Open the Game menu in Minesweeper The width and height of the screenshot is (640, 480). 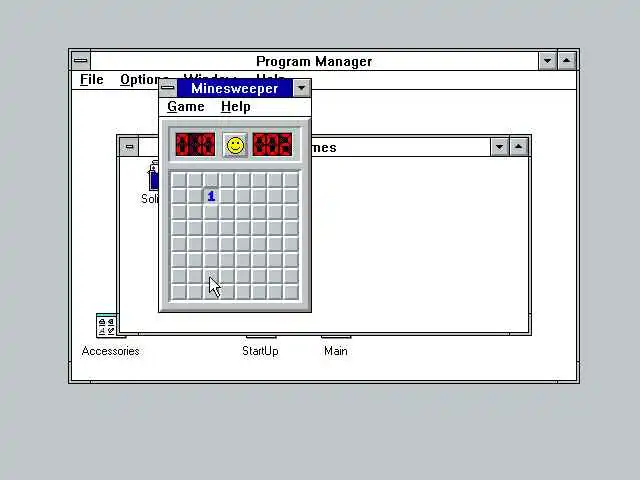pyautogui.click(x=186, y=107)
